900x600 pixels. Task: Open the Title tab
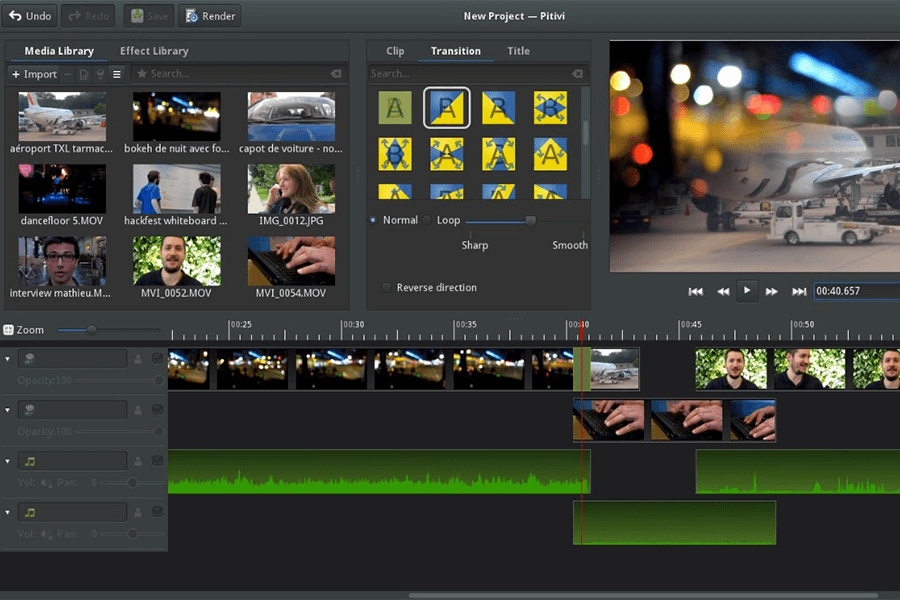518,51
